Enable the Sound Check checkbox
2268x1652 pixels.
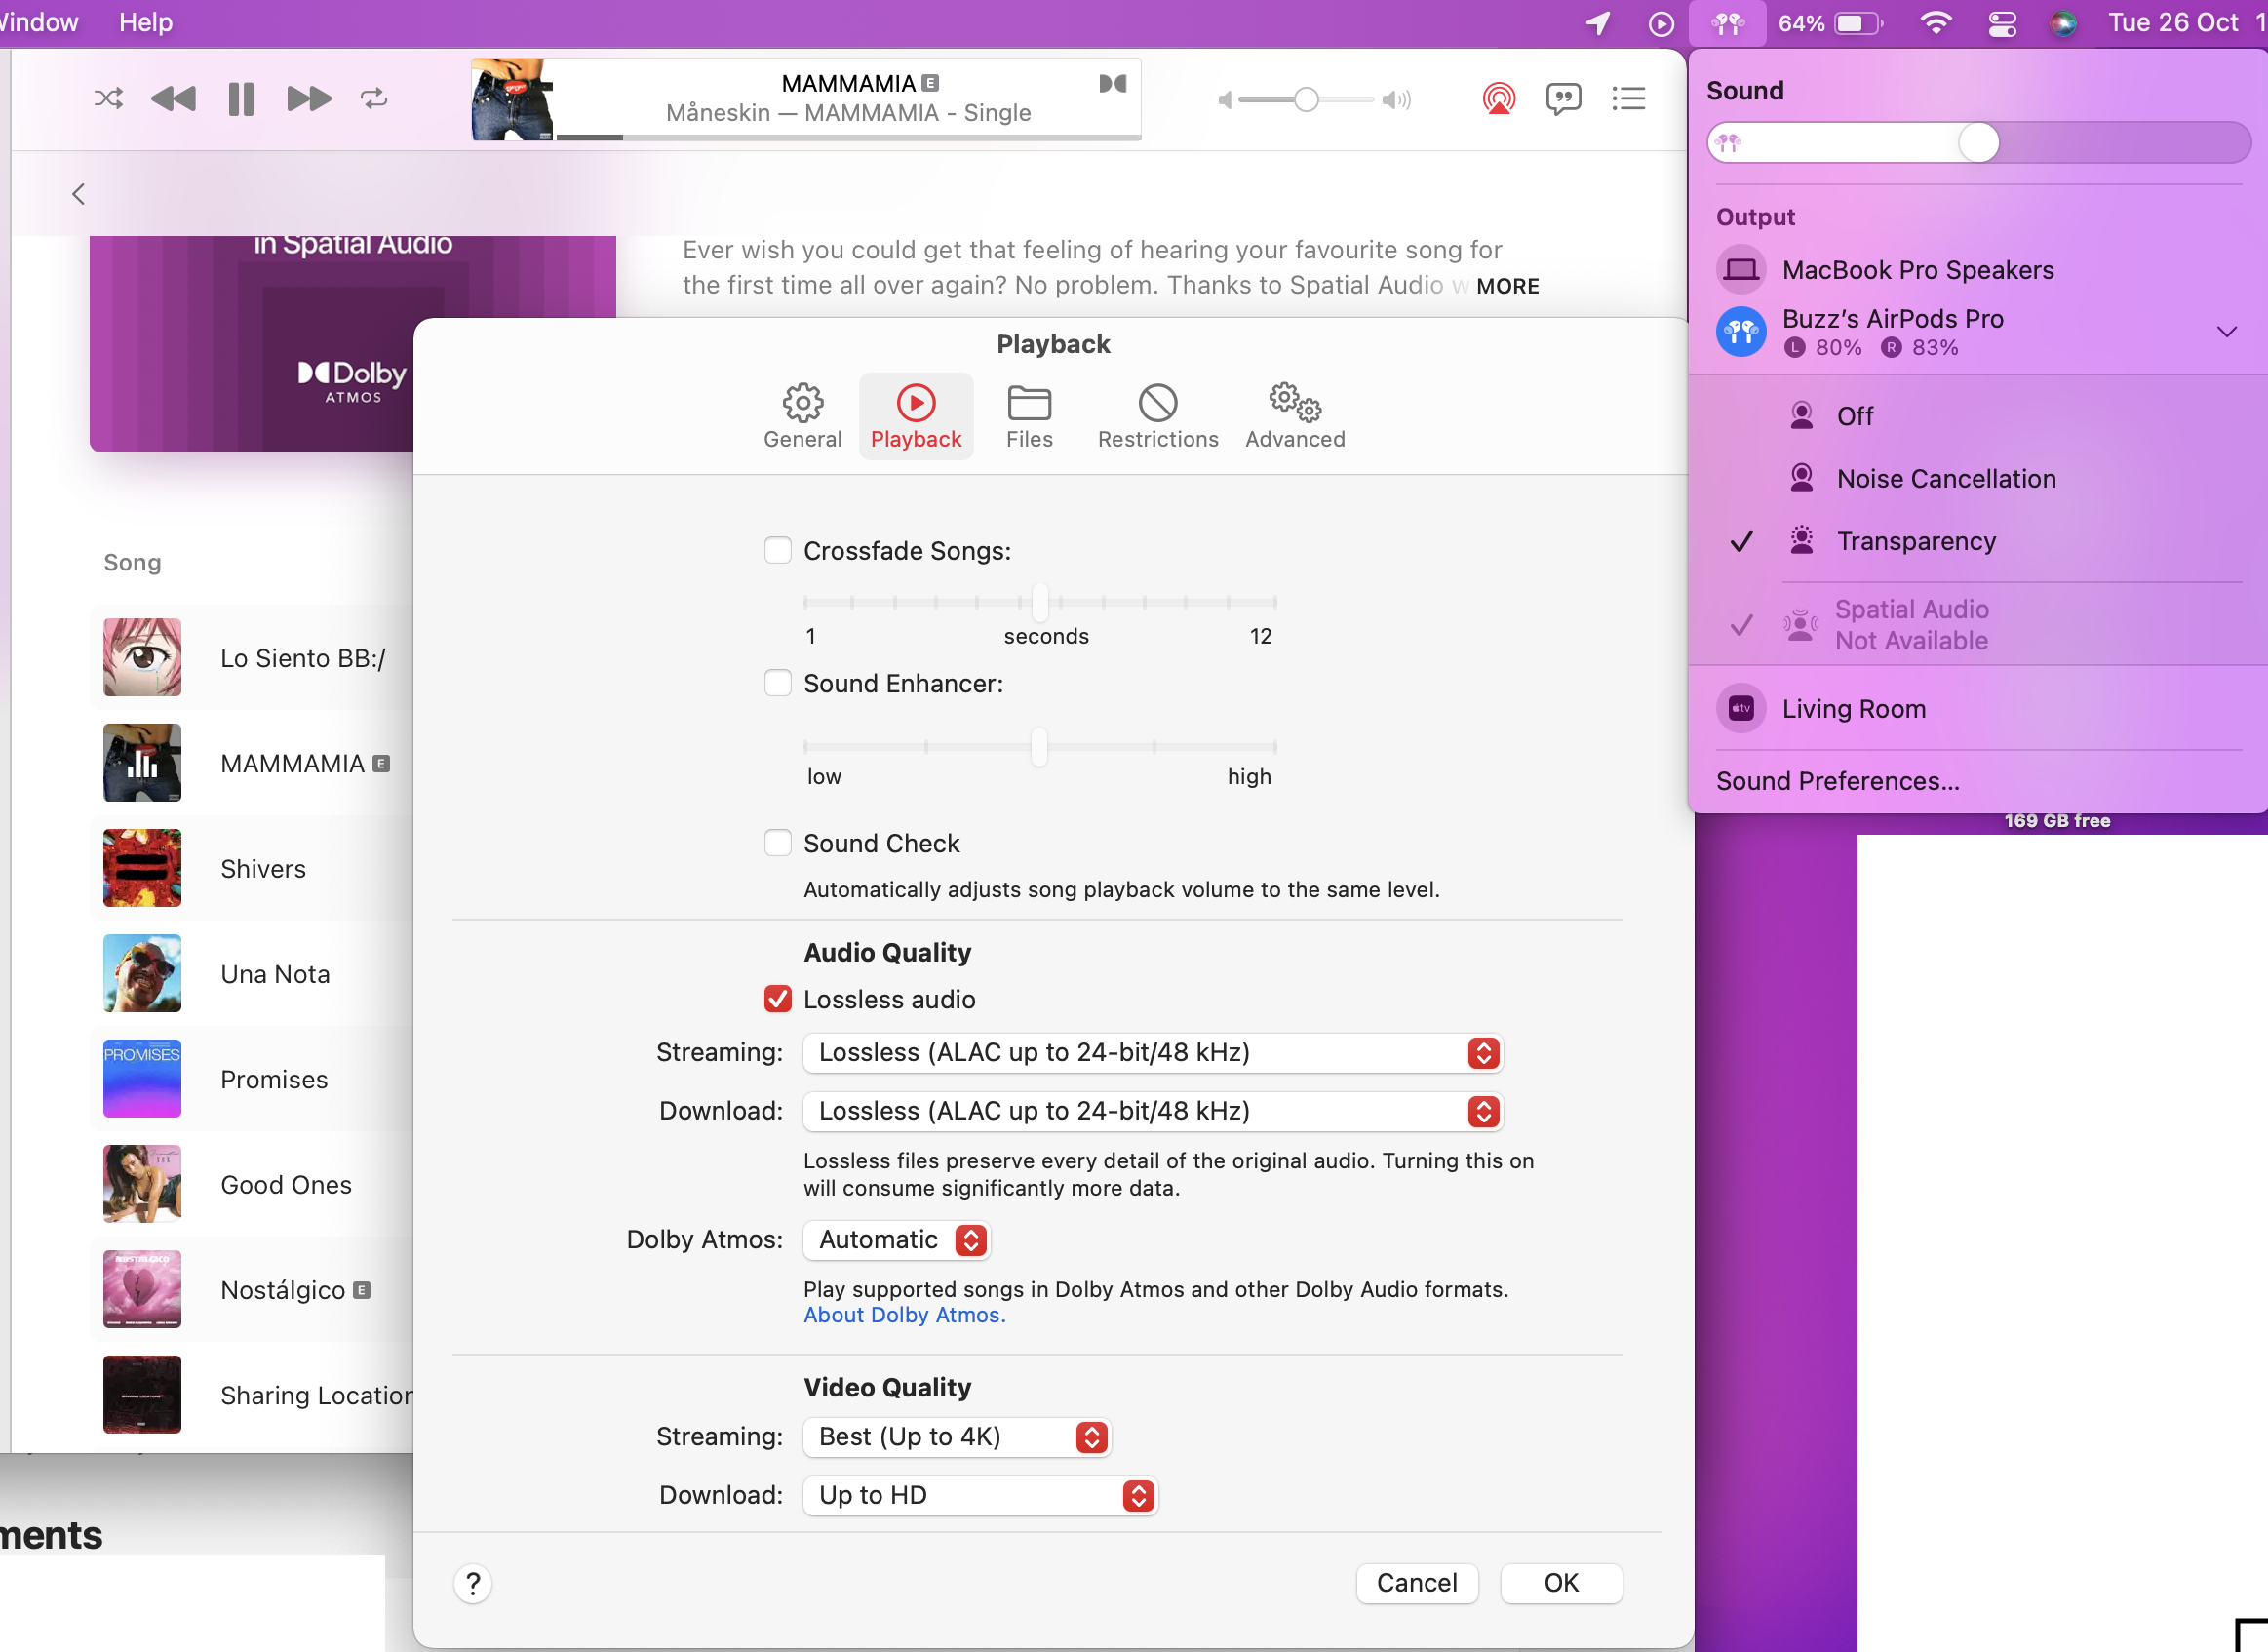coord(778,843)
